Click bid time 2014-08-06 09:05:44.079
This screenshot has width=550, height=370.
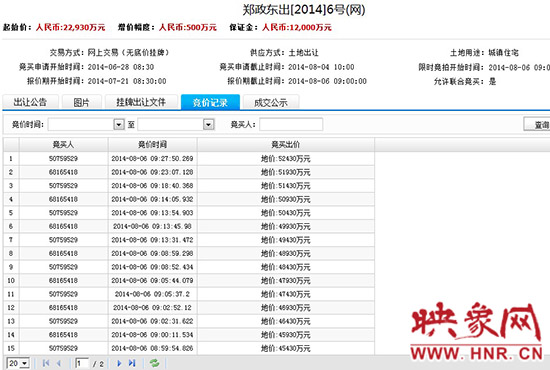(x=152, y=281)
